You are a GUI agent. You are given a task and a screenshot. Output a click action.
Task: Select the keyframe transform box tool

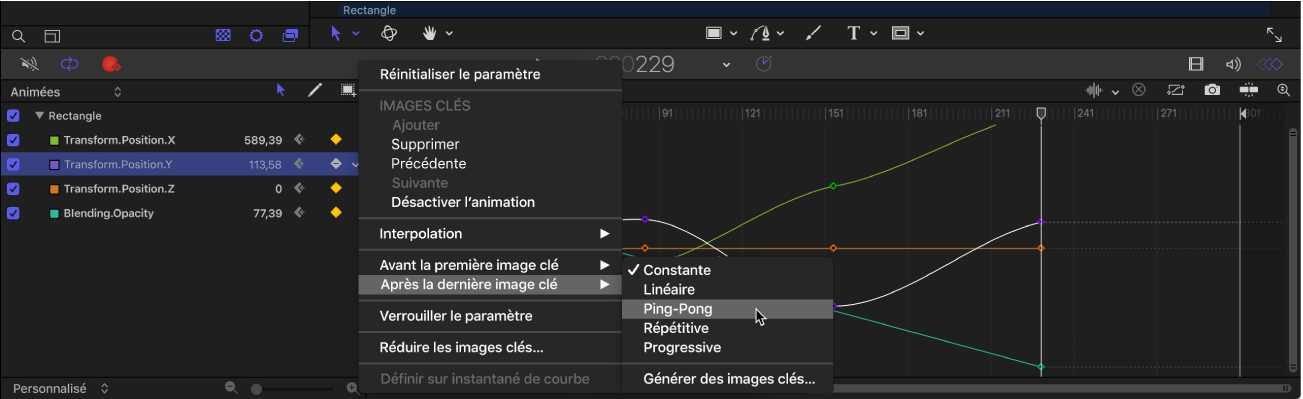tap(348, 90)
